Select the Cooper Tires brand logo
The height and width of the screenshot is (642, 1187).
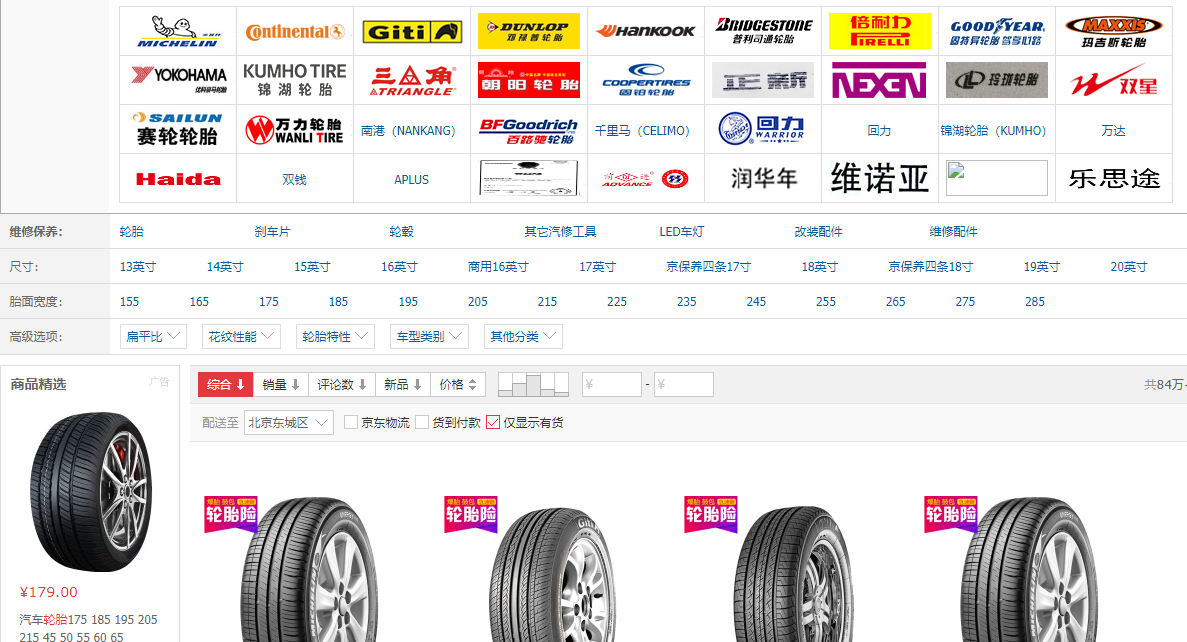point(646,79)
